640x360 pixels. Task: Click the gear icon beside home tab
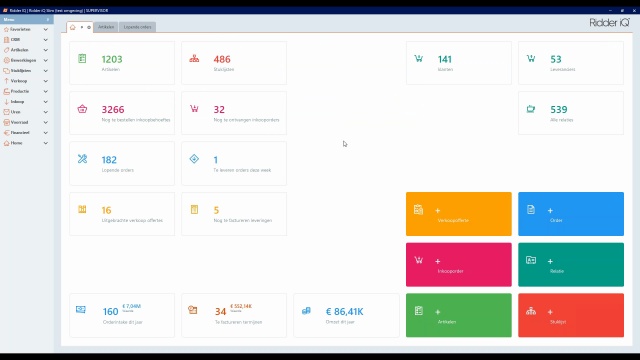(x=89, y=27)
